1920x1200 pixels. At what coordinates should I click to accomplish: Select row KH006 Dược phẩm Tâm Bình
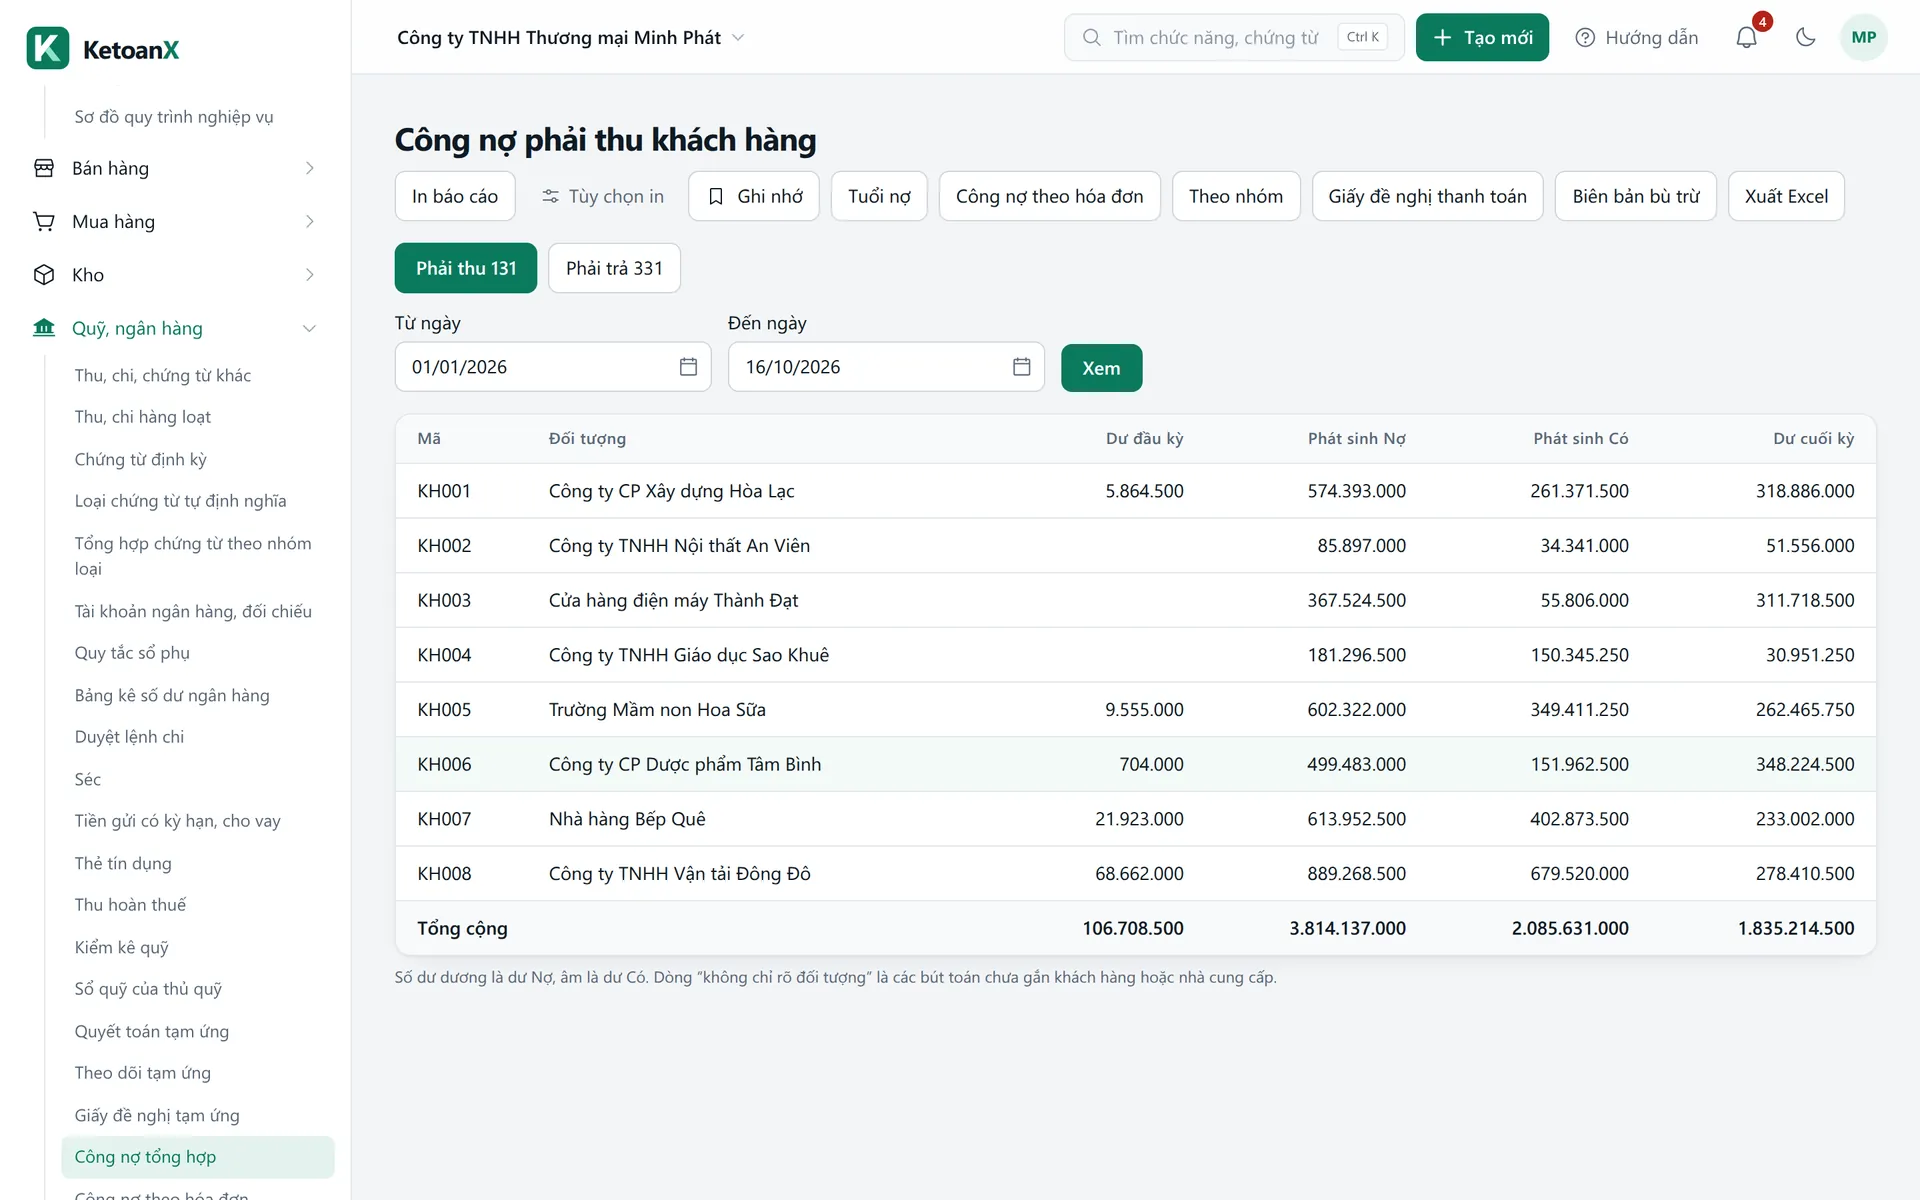[x=1135, y=764]
